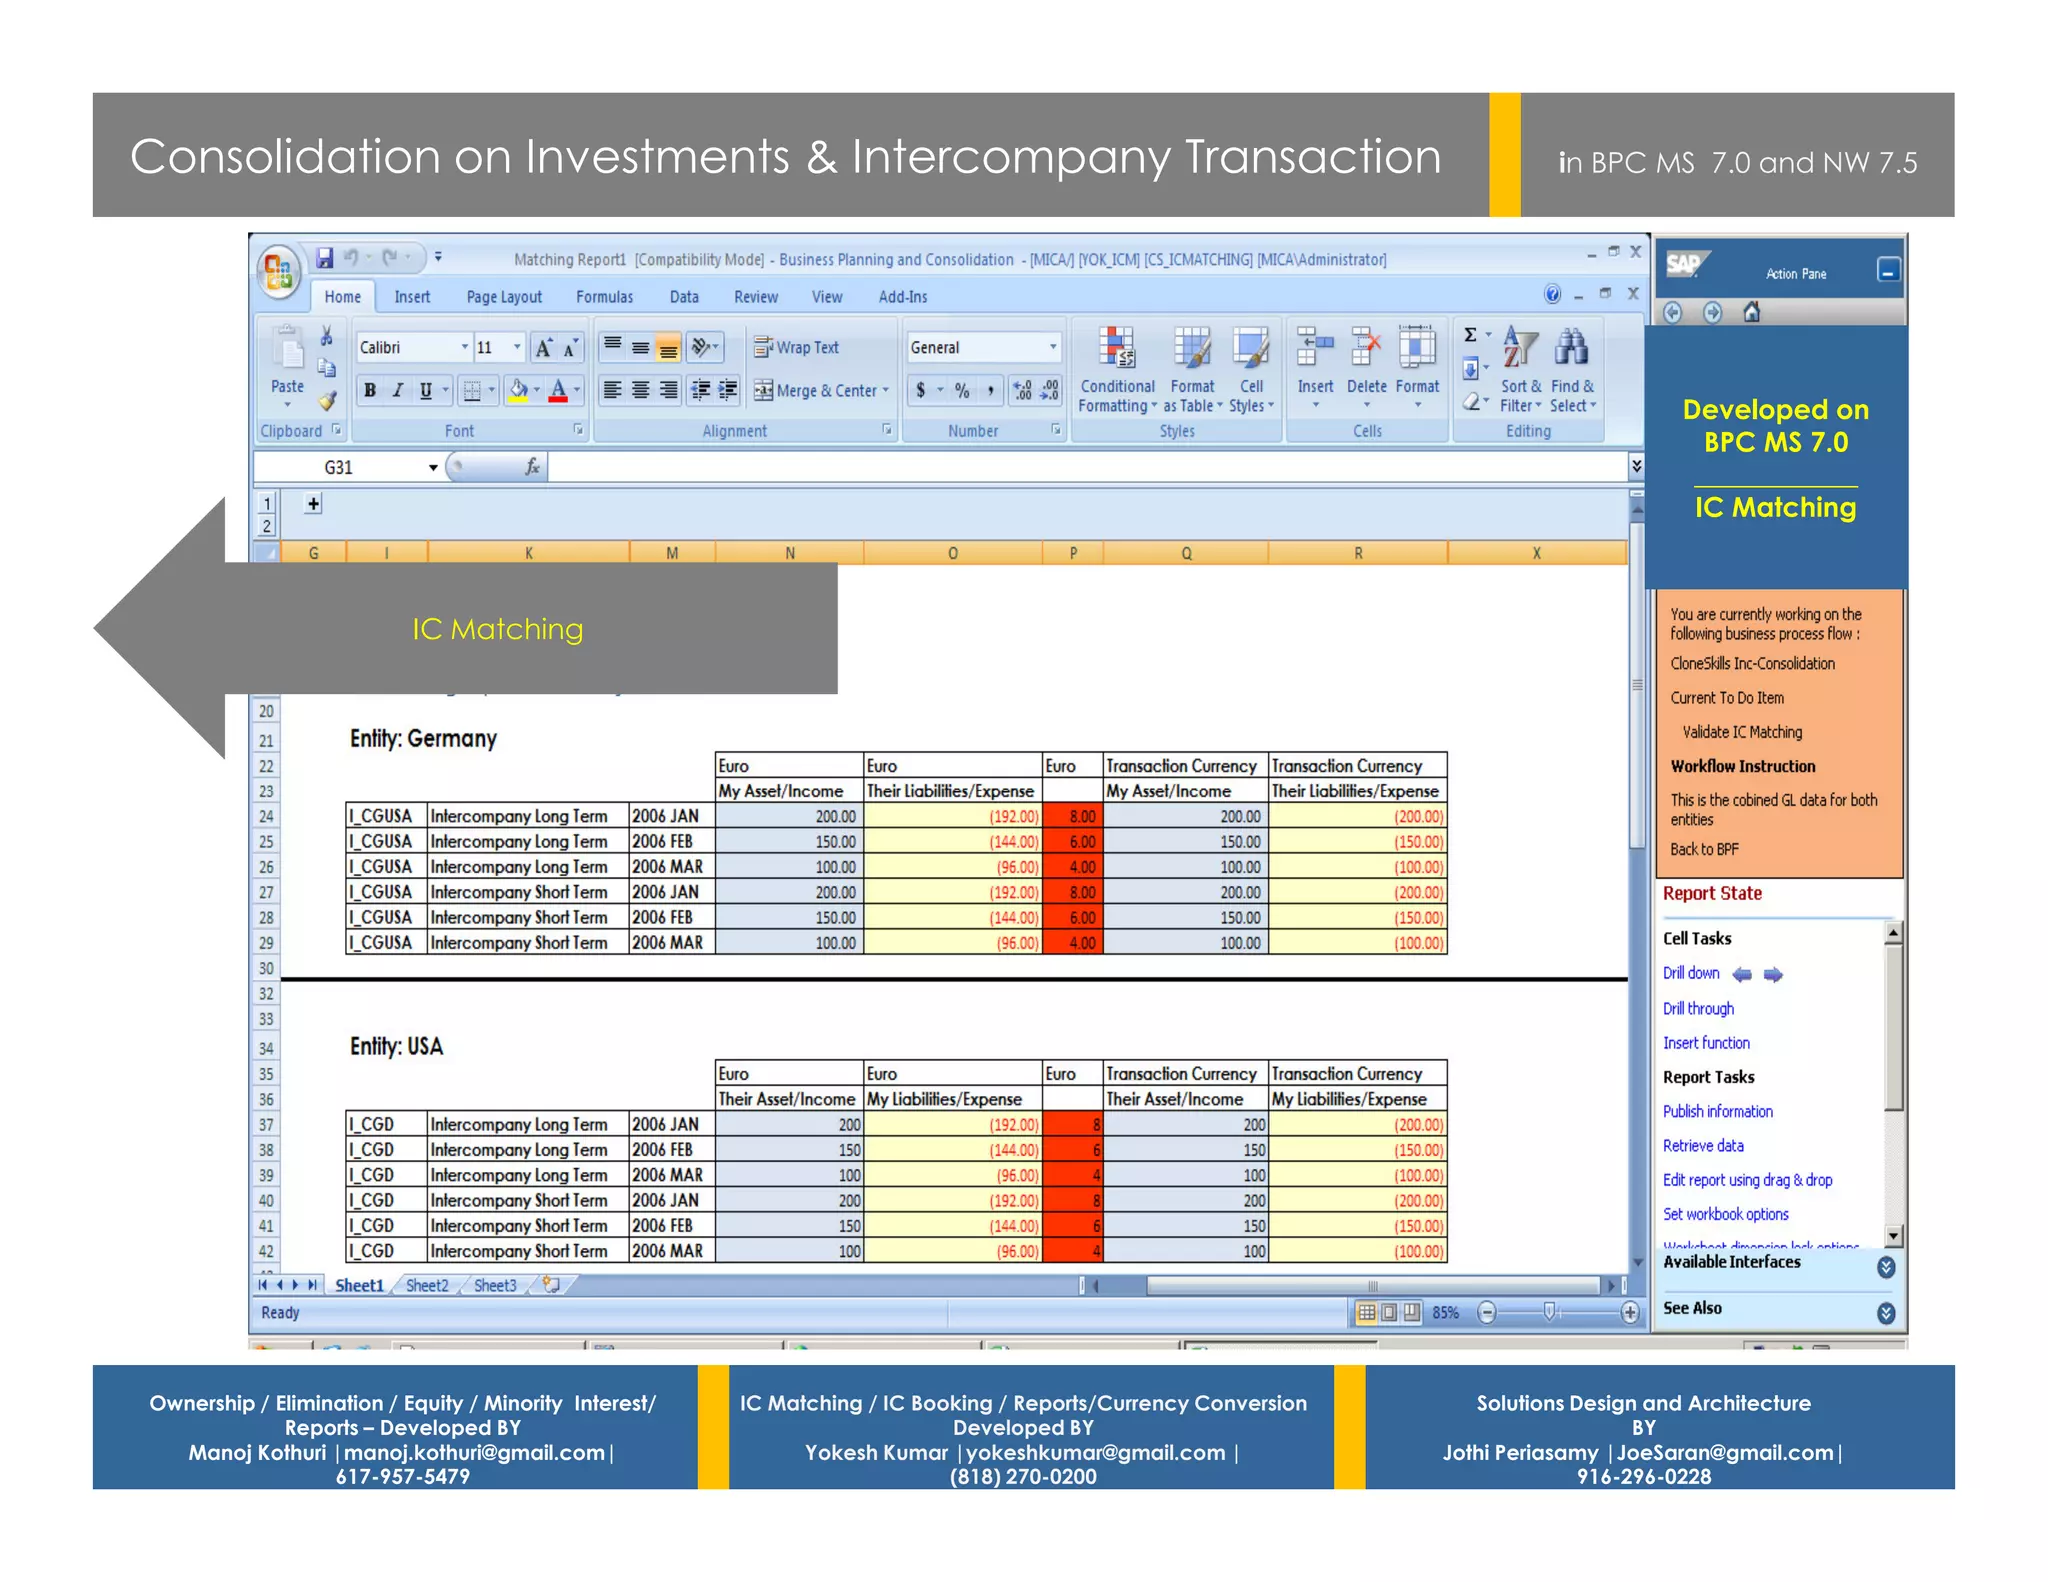Toggle center horizontal alignment
This screenshot has width=2048, height=1582.
click(x=640, y=390)
